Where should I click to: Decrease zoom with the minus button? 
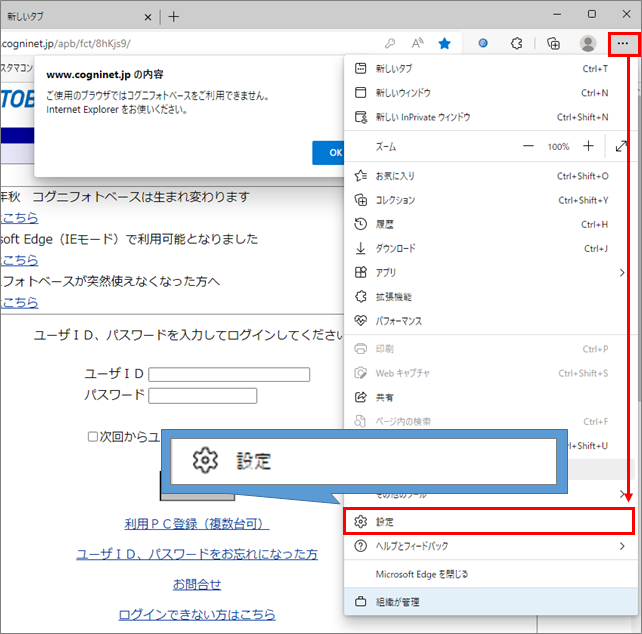528,146
